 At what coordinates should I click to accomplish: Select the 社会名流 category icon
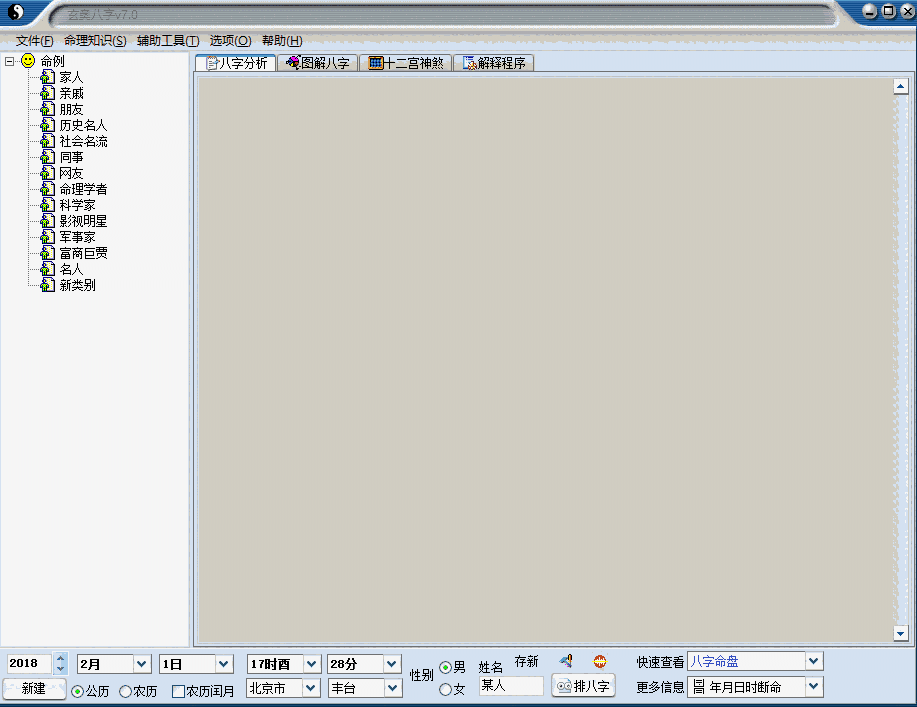[x=47, y=140]
